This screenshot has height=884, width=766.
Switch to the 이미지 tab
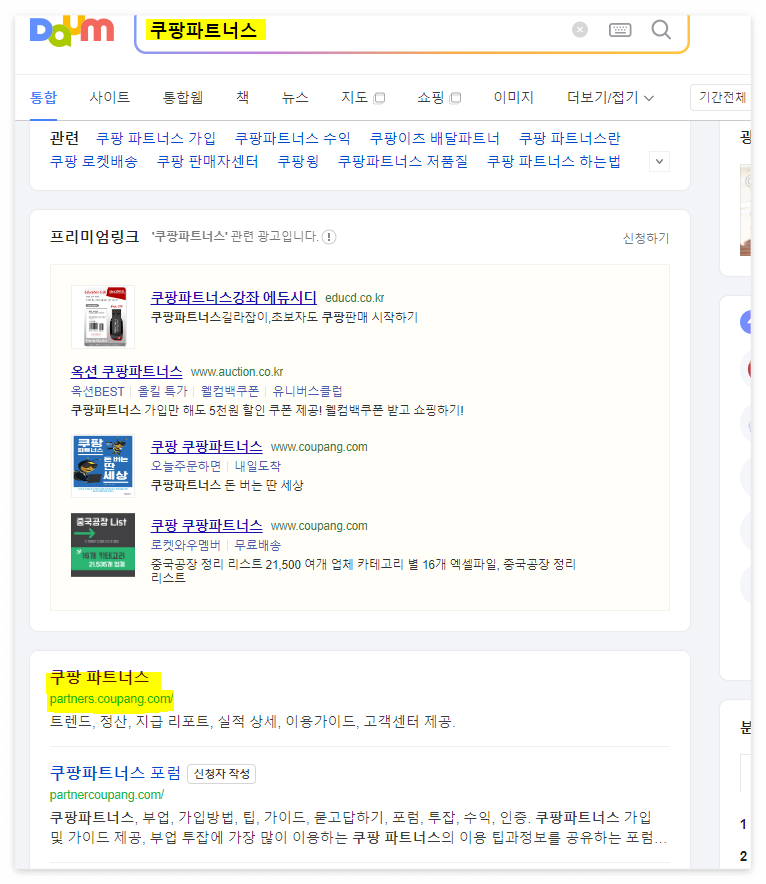[513, 98]
